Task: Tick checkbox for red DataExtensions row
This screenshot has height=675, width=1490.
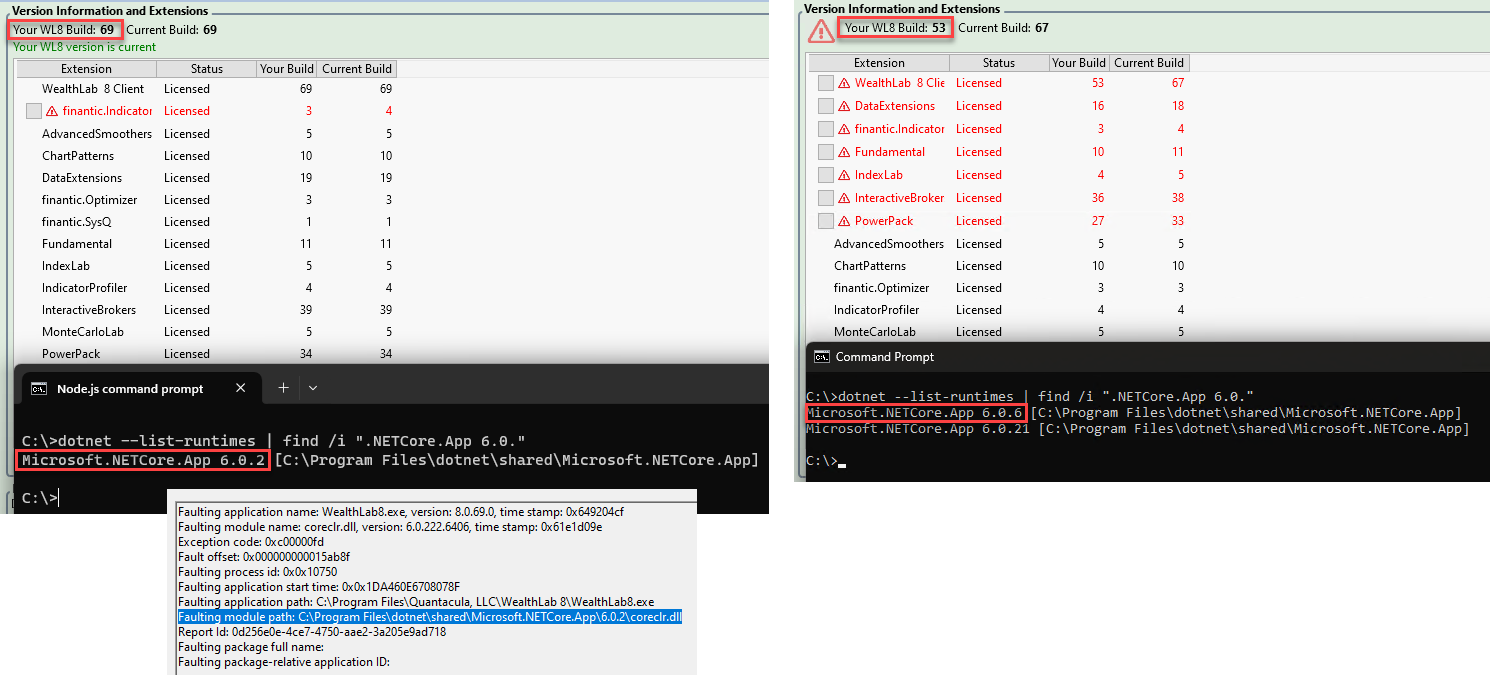Action: 825,106
